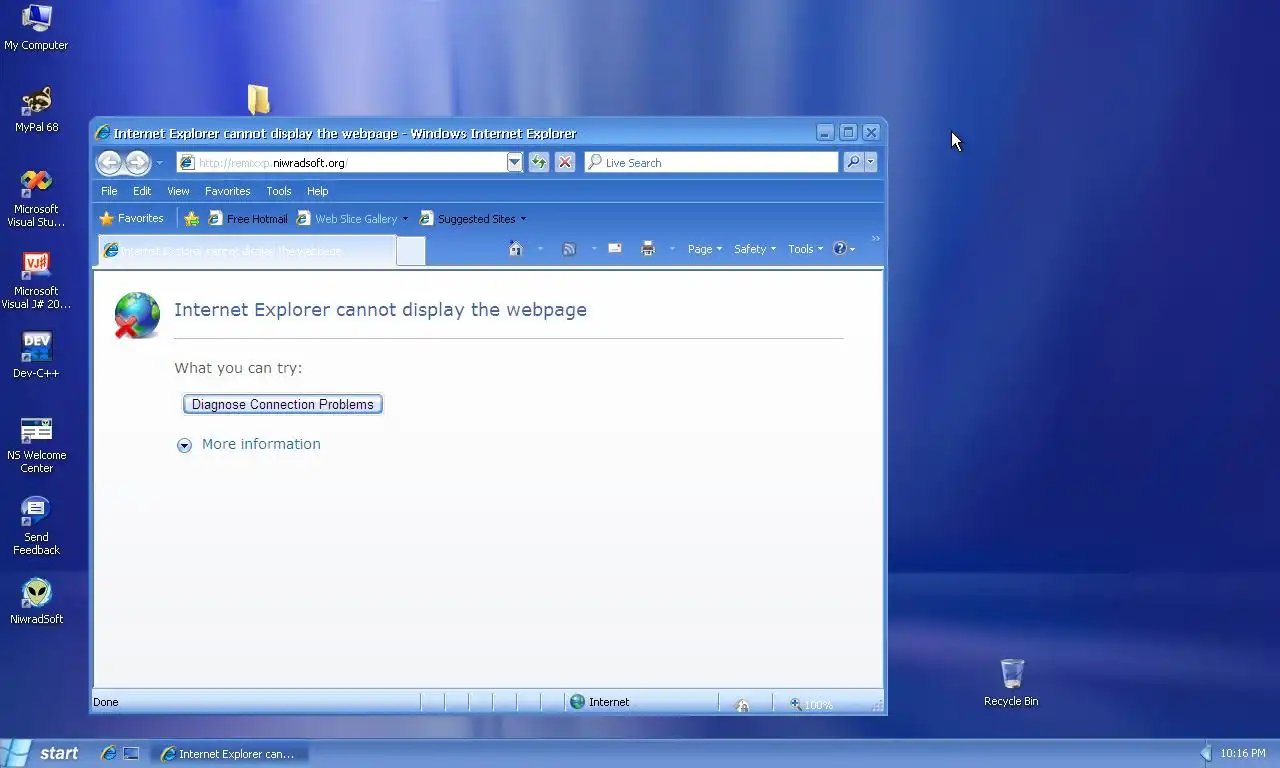This screenshot has width=1280, height=768.
Task: Open the Home button dropdown arrow
Action: point(540,249)
